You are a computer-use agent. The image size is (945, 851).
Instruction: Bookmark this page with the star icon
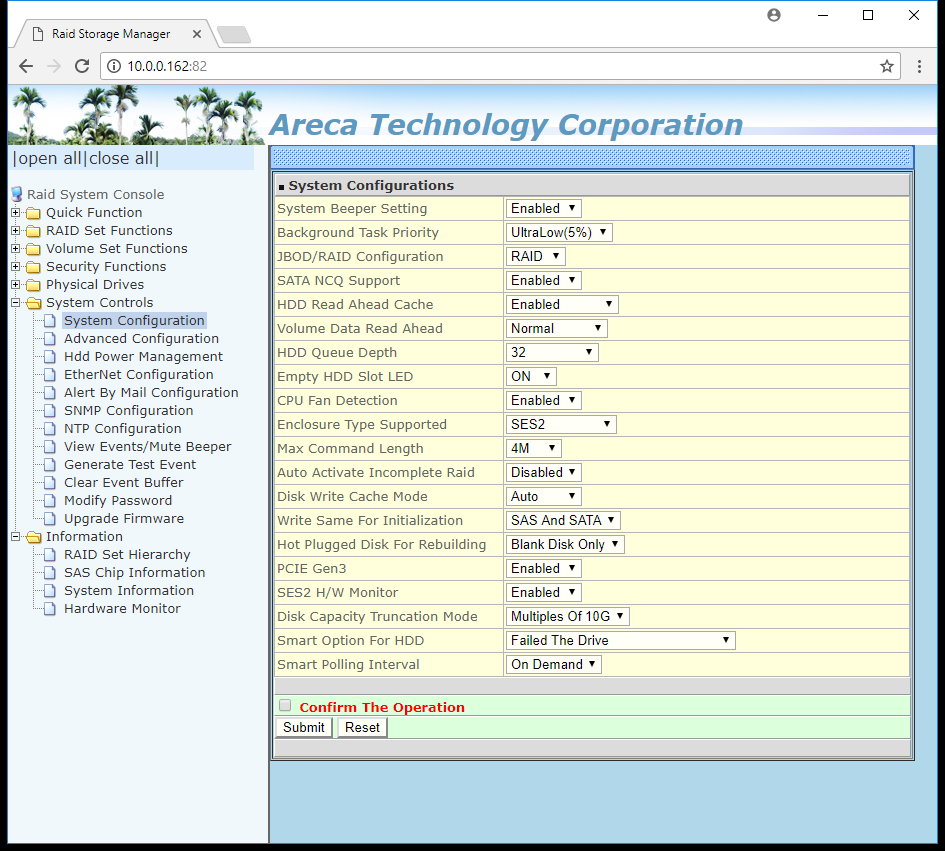[x=887, y=66]
